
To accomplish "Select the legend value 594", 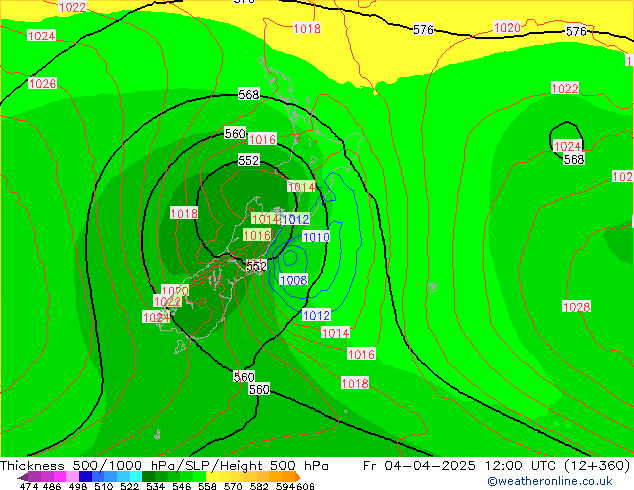I will pos(285,486).
